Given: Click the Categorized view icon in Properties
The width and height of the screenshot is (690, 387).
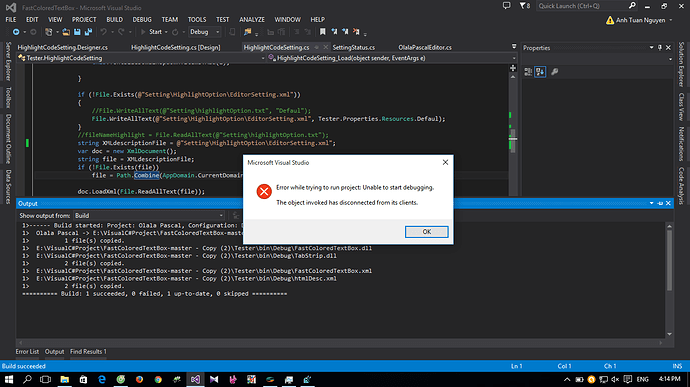Looking at the screenshot, I should coord(528,72).
